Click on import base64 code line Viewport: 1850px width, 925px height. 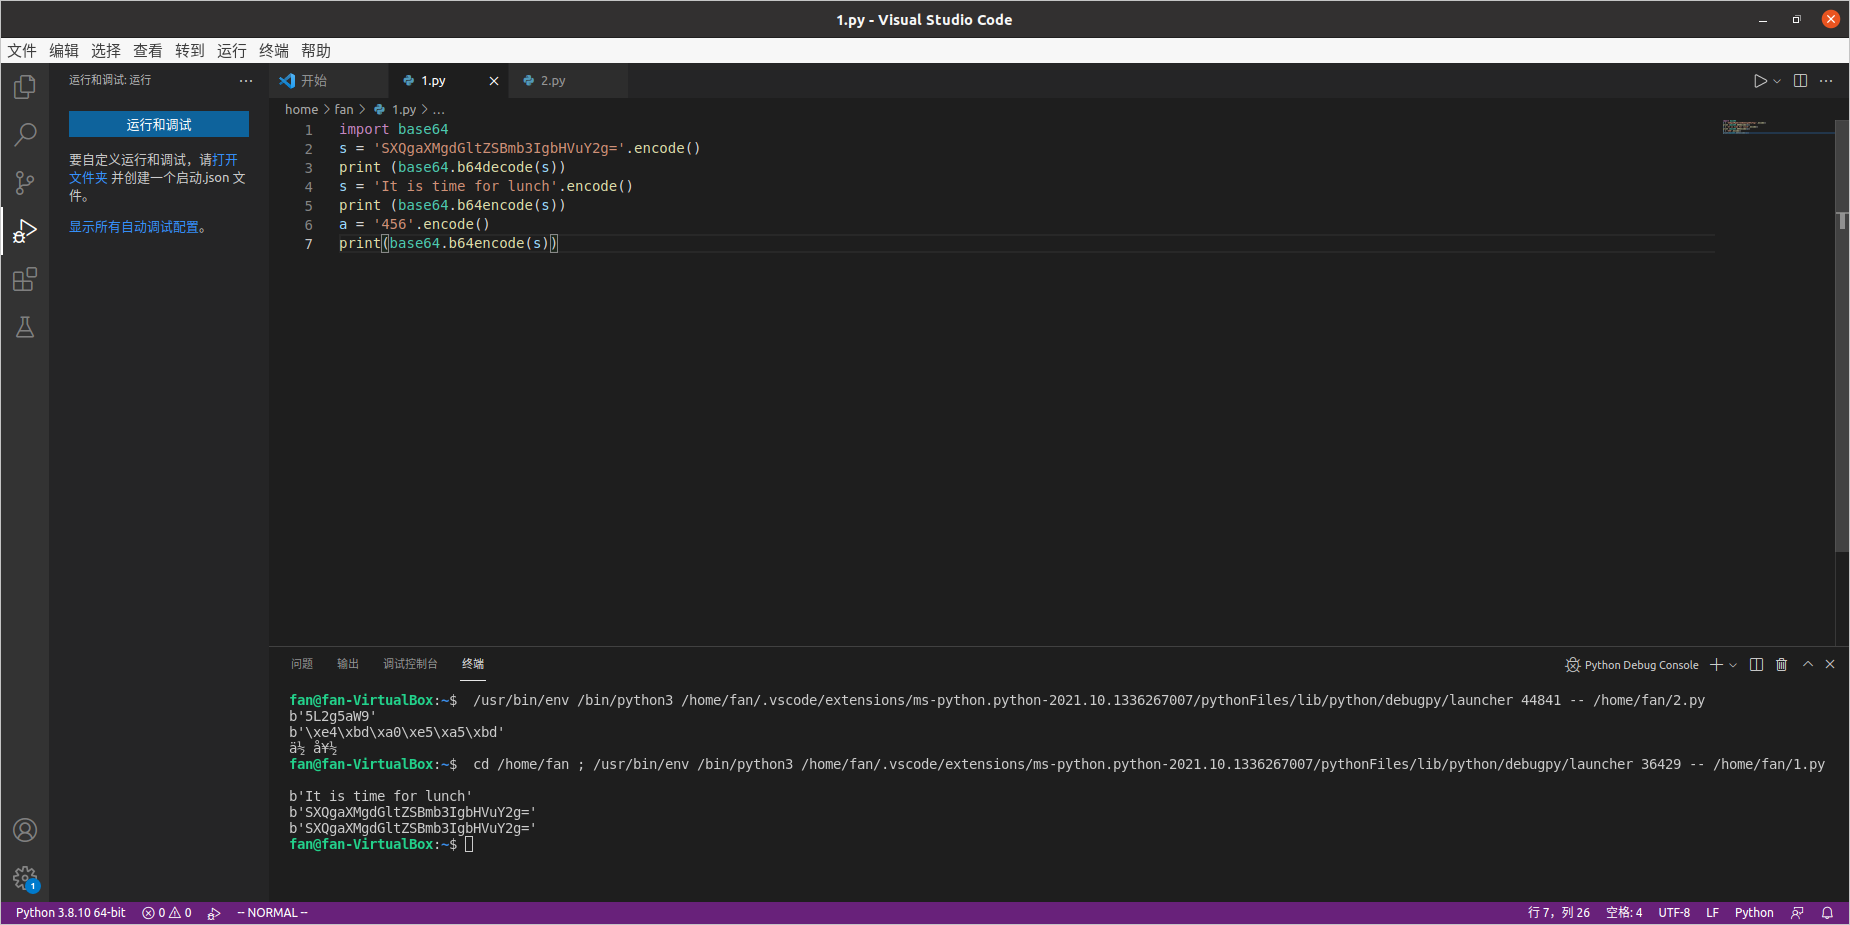coord(393,129)
